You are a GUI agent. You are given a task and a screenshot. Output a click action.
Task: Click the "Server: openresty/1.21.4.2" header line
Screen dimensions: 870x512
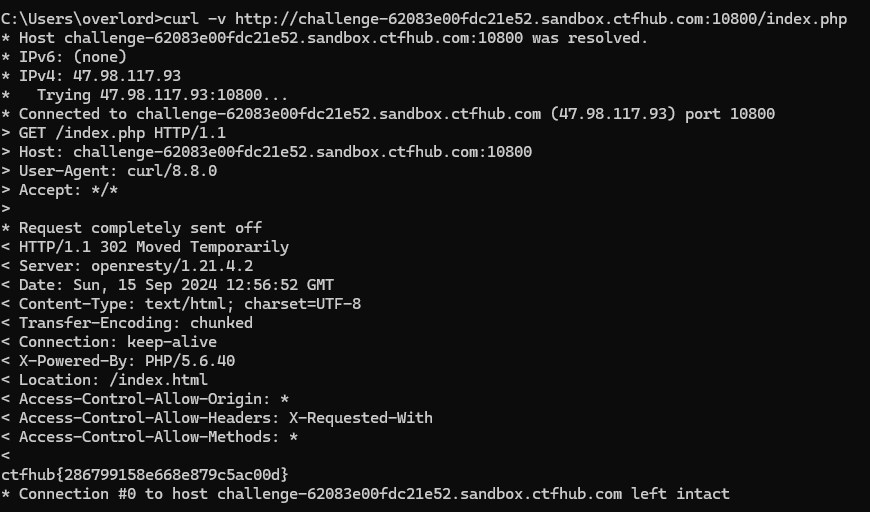[x=135, y=265]
